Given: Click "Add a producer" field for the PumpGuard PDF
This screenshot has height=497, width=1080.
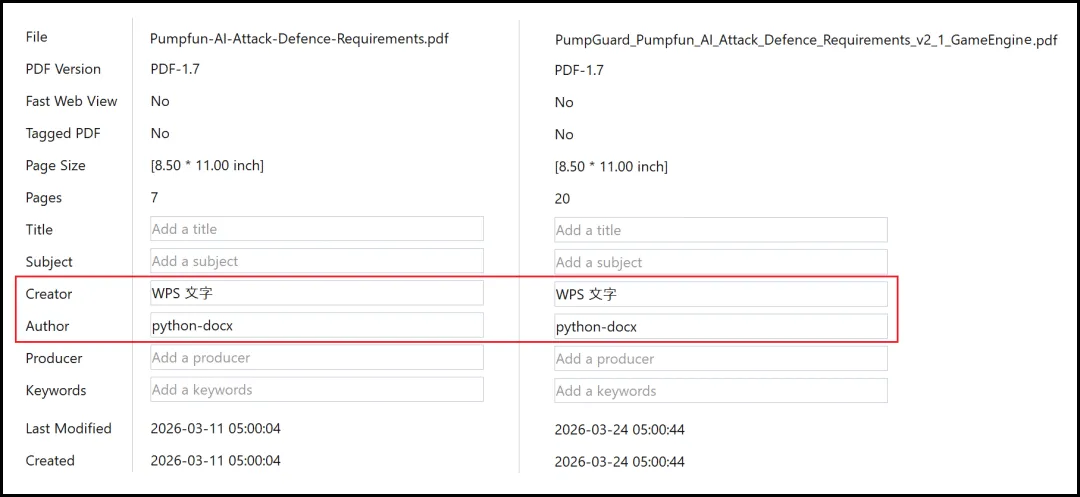Looking at the screenshot, I should pos(720,359).
